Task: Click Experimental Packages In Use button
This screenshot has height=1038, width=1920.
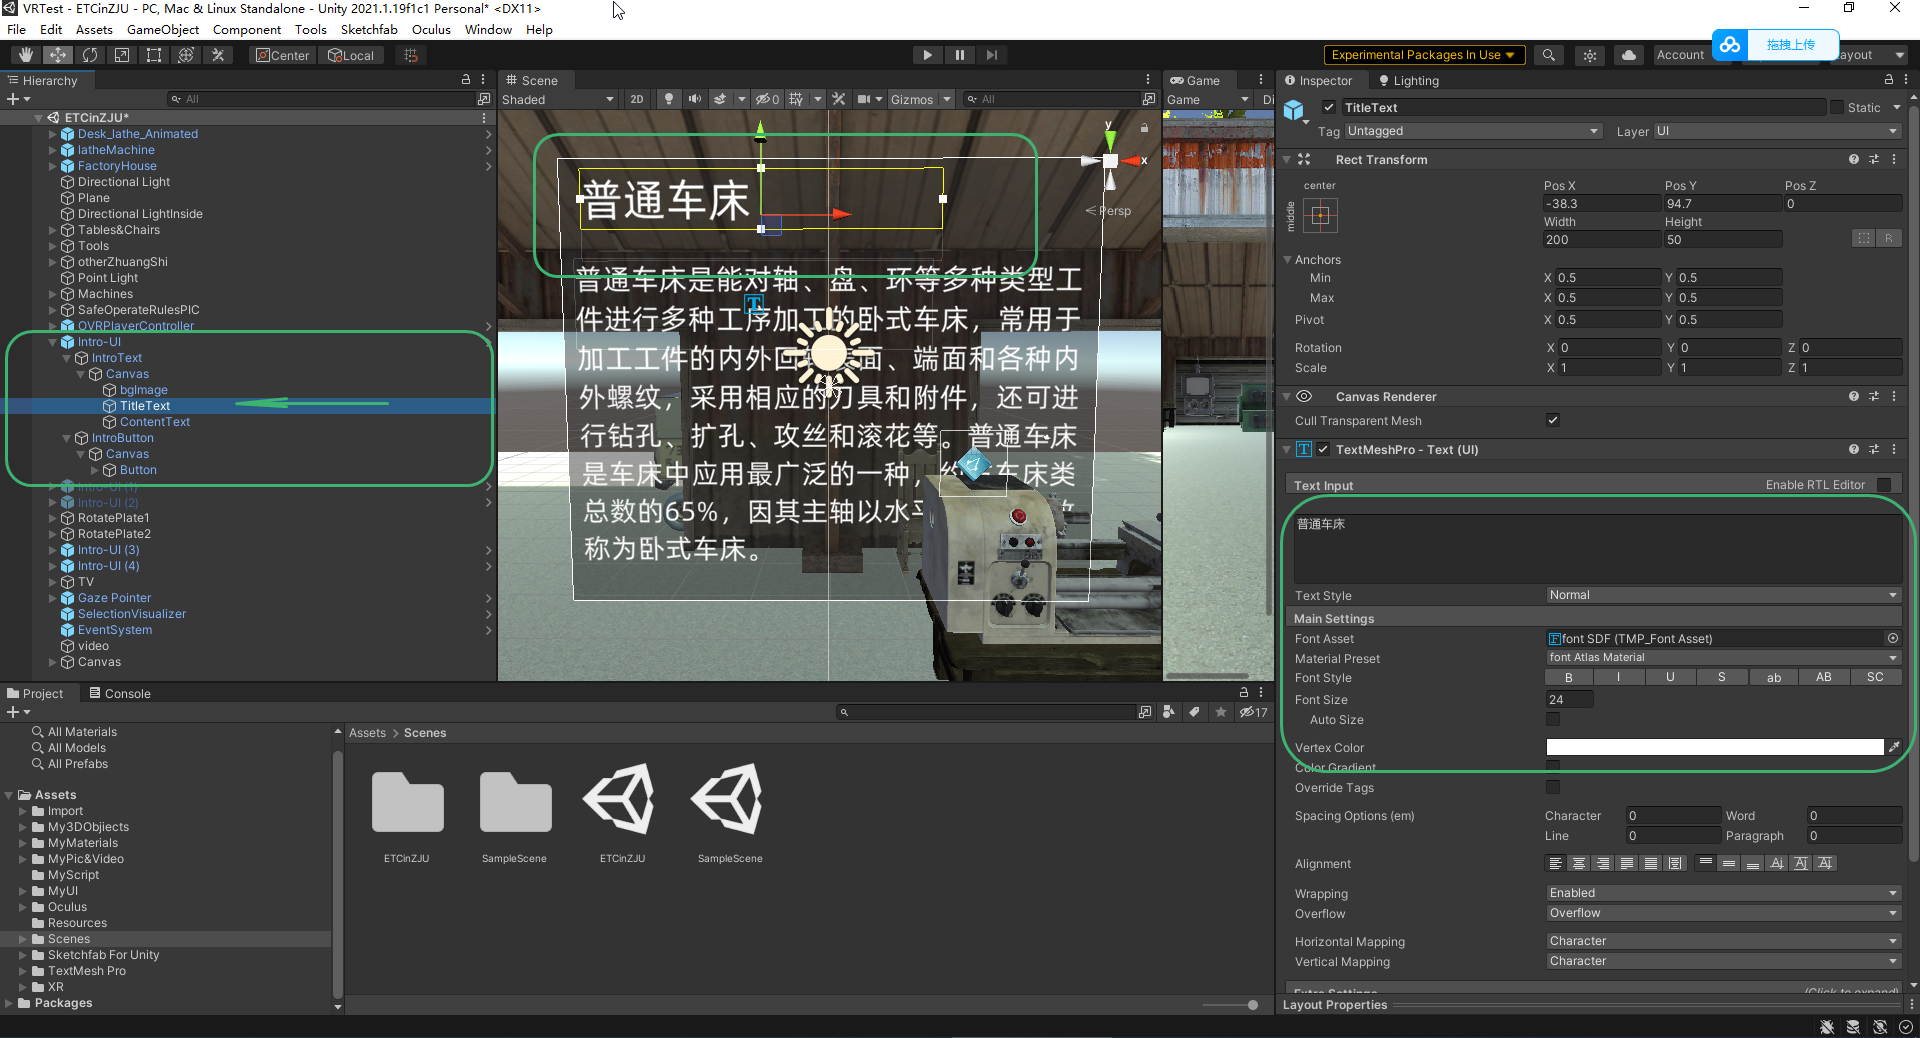Action: 1424,55
